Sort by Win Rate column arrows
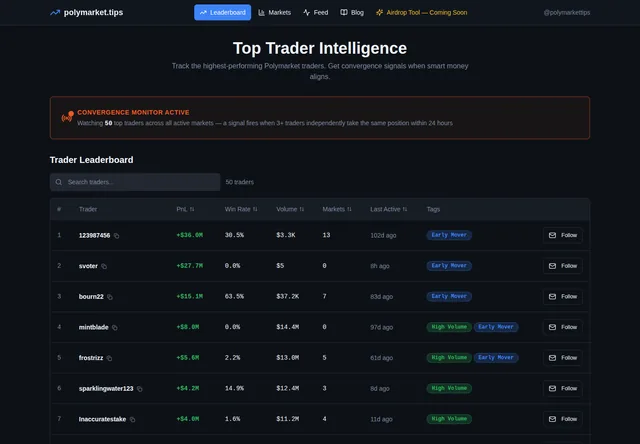The width and height of the screenshot is (640, 444). click(255, 209)
